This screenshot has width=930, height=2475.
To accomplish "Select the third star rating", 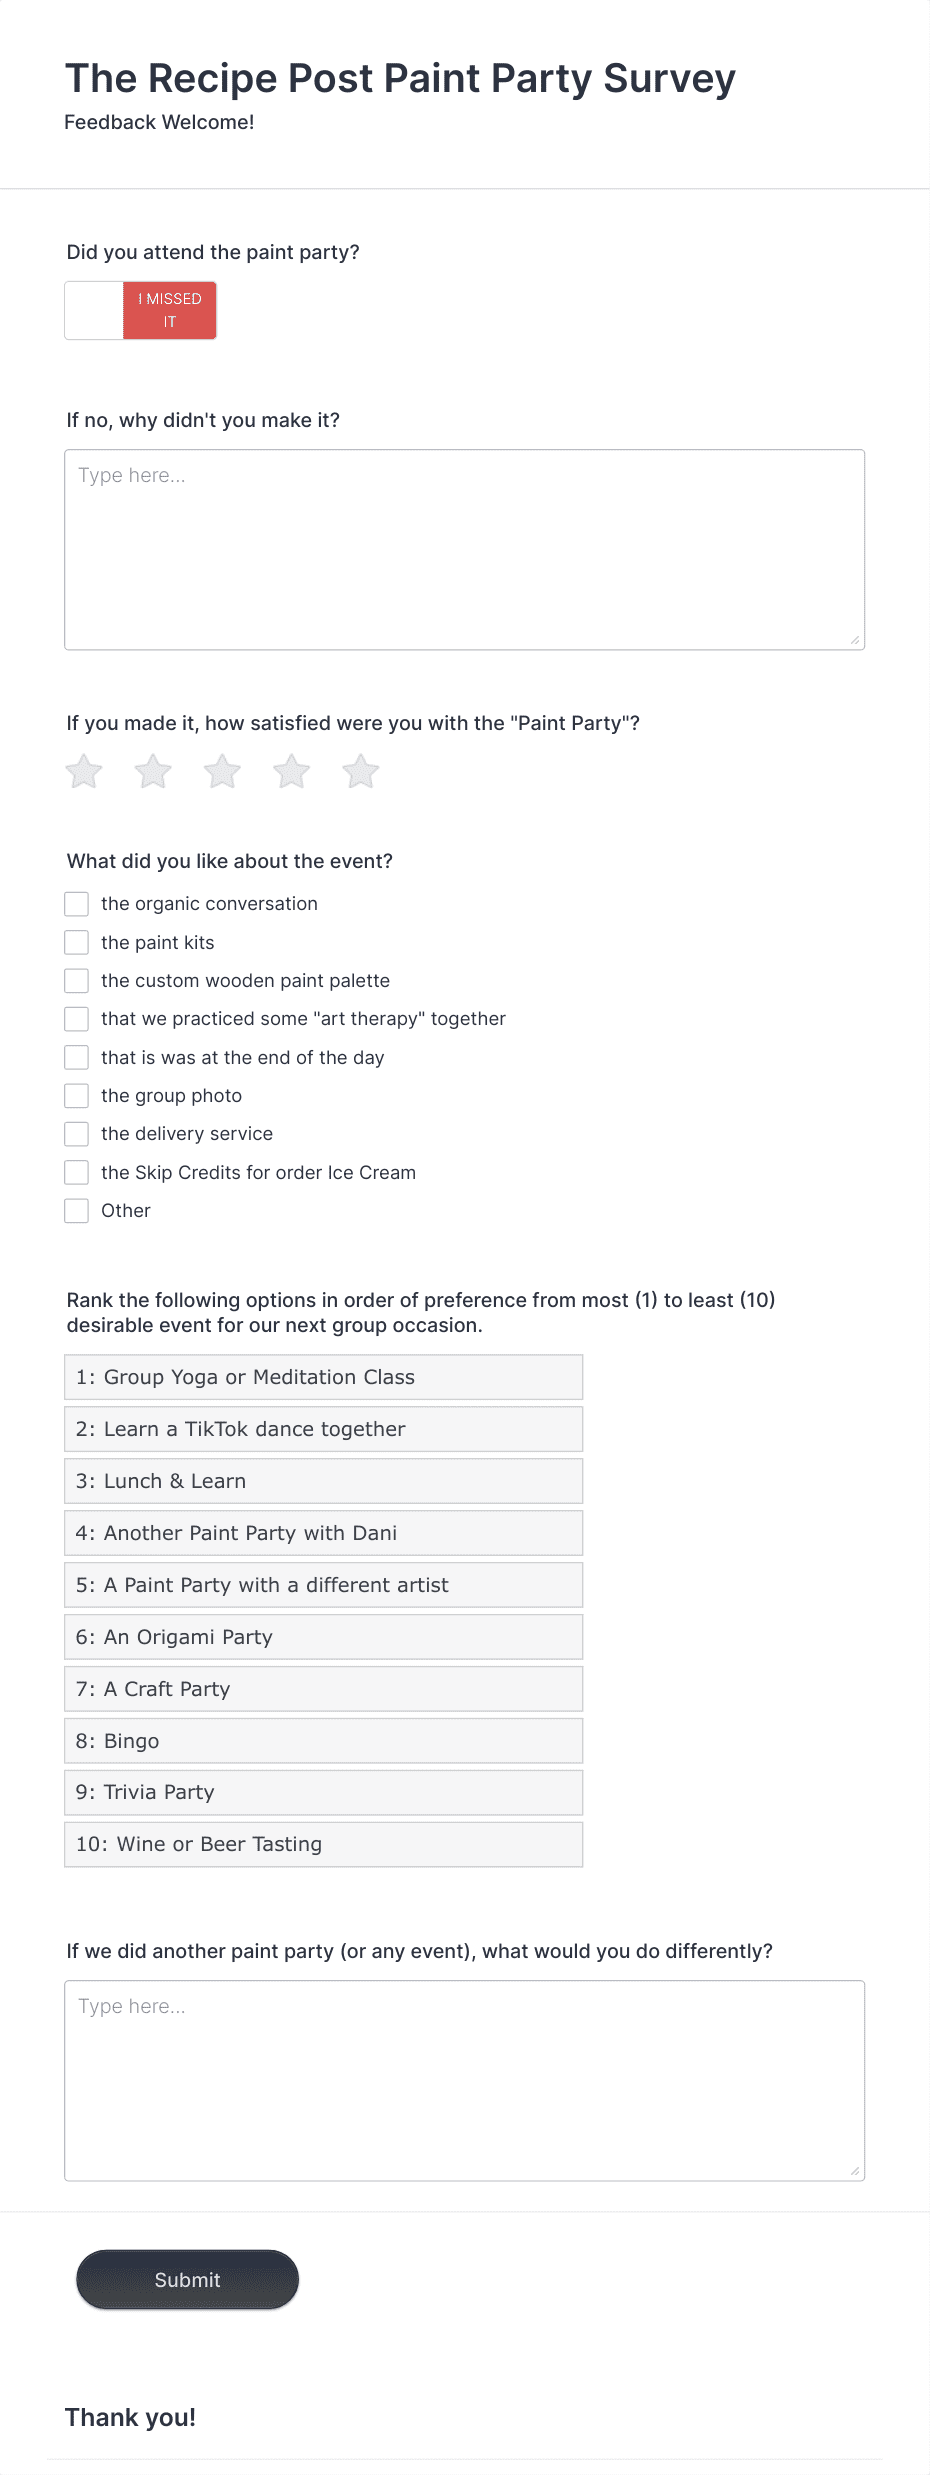I will tap(222, 771).
